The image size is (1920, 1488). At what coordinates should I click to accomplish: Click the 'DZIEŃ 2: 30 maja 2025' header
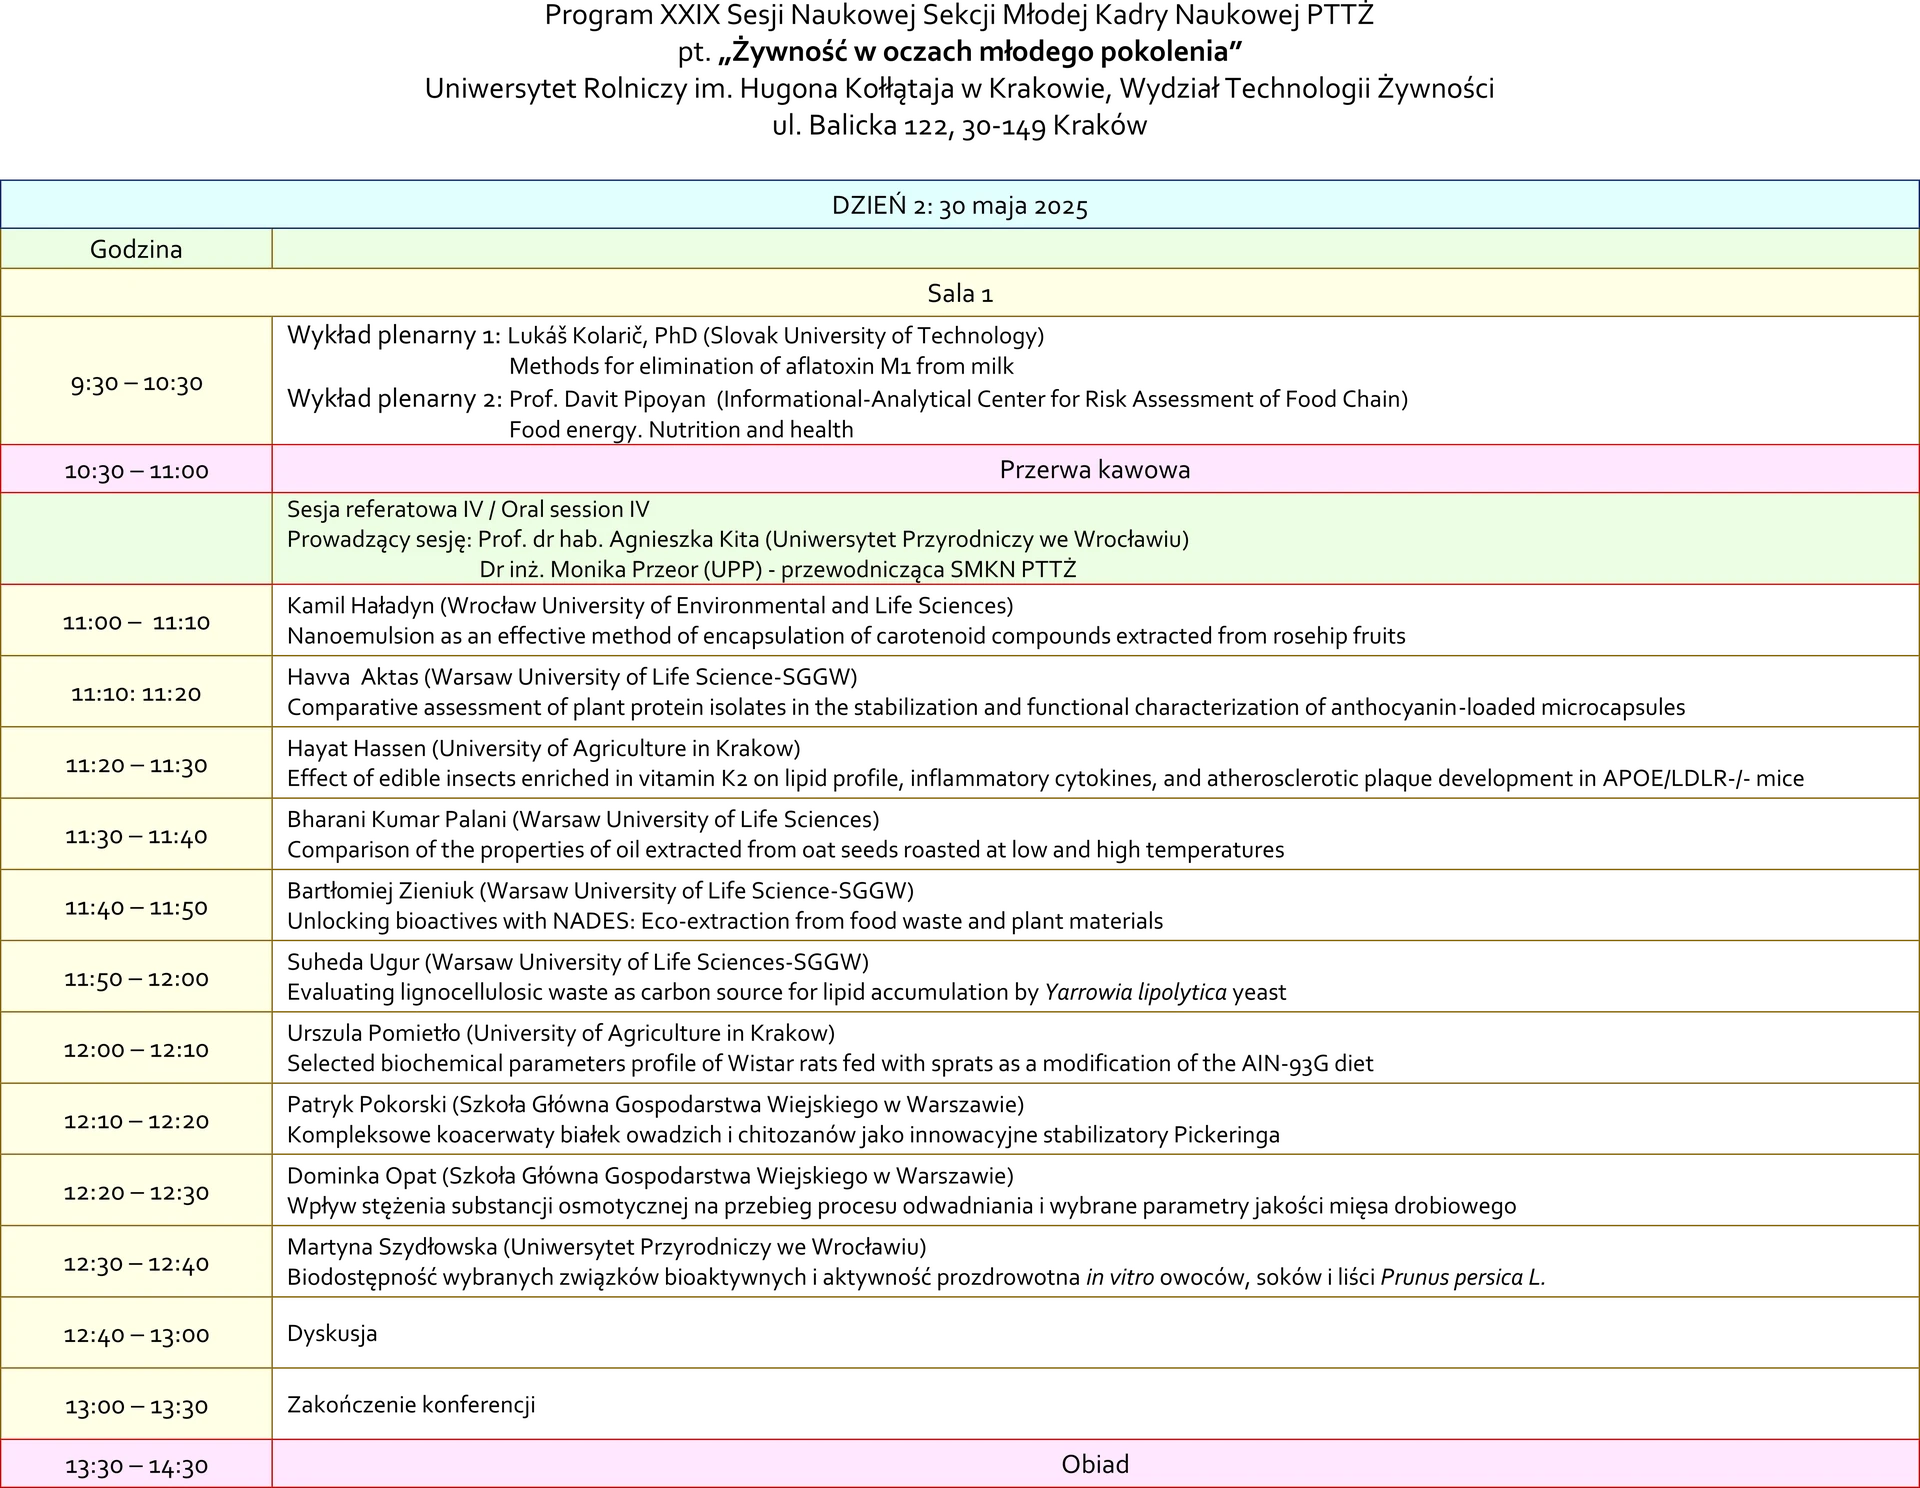click(959, 206)
